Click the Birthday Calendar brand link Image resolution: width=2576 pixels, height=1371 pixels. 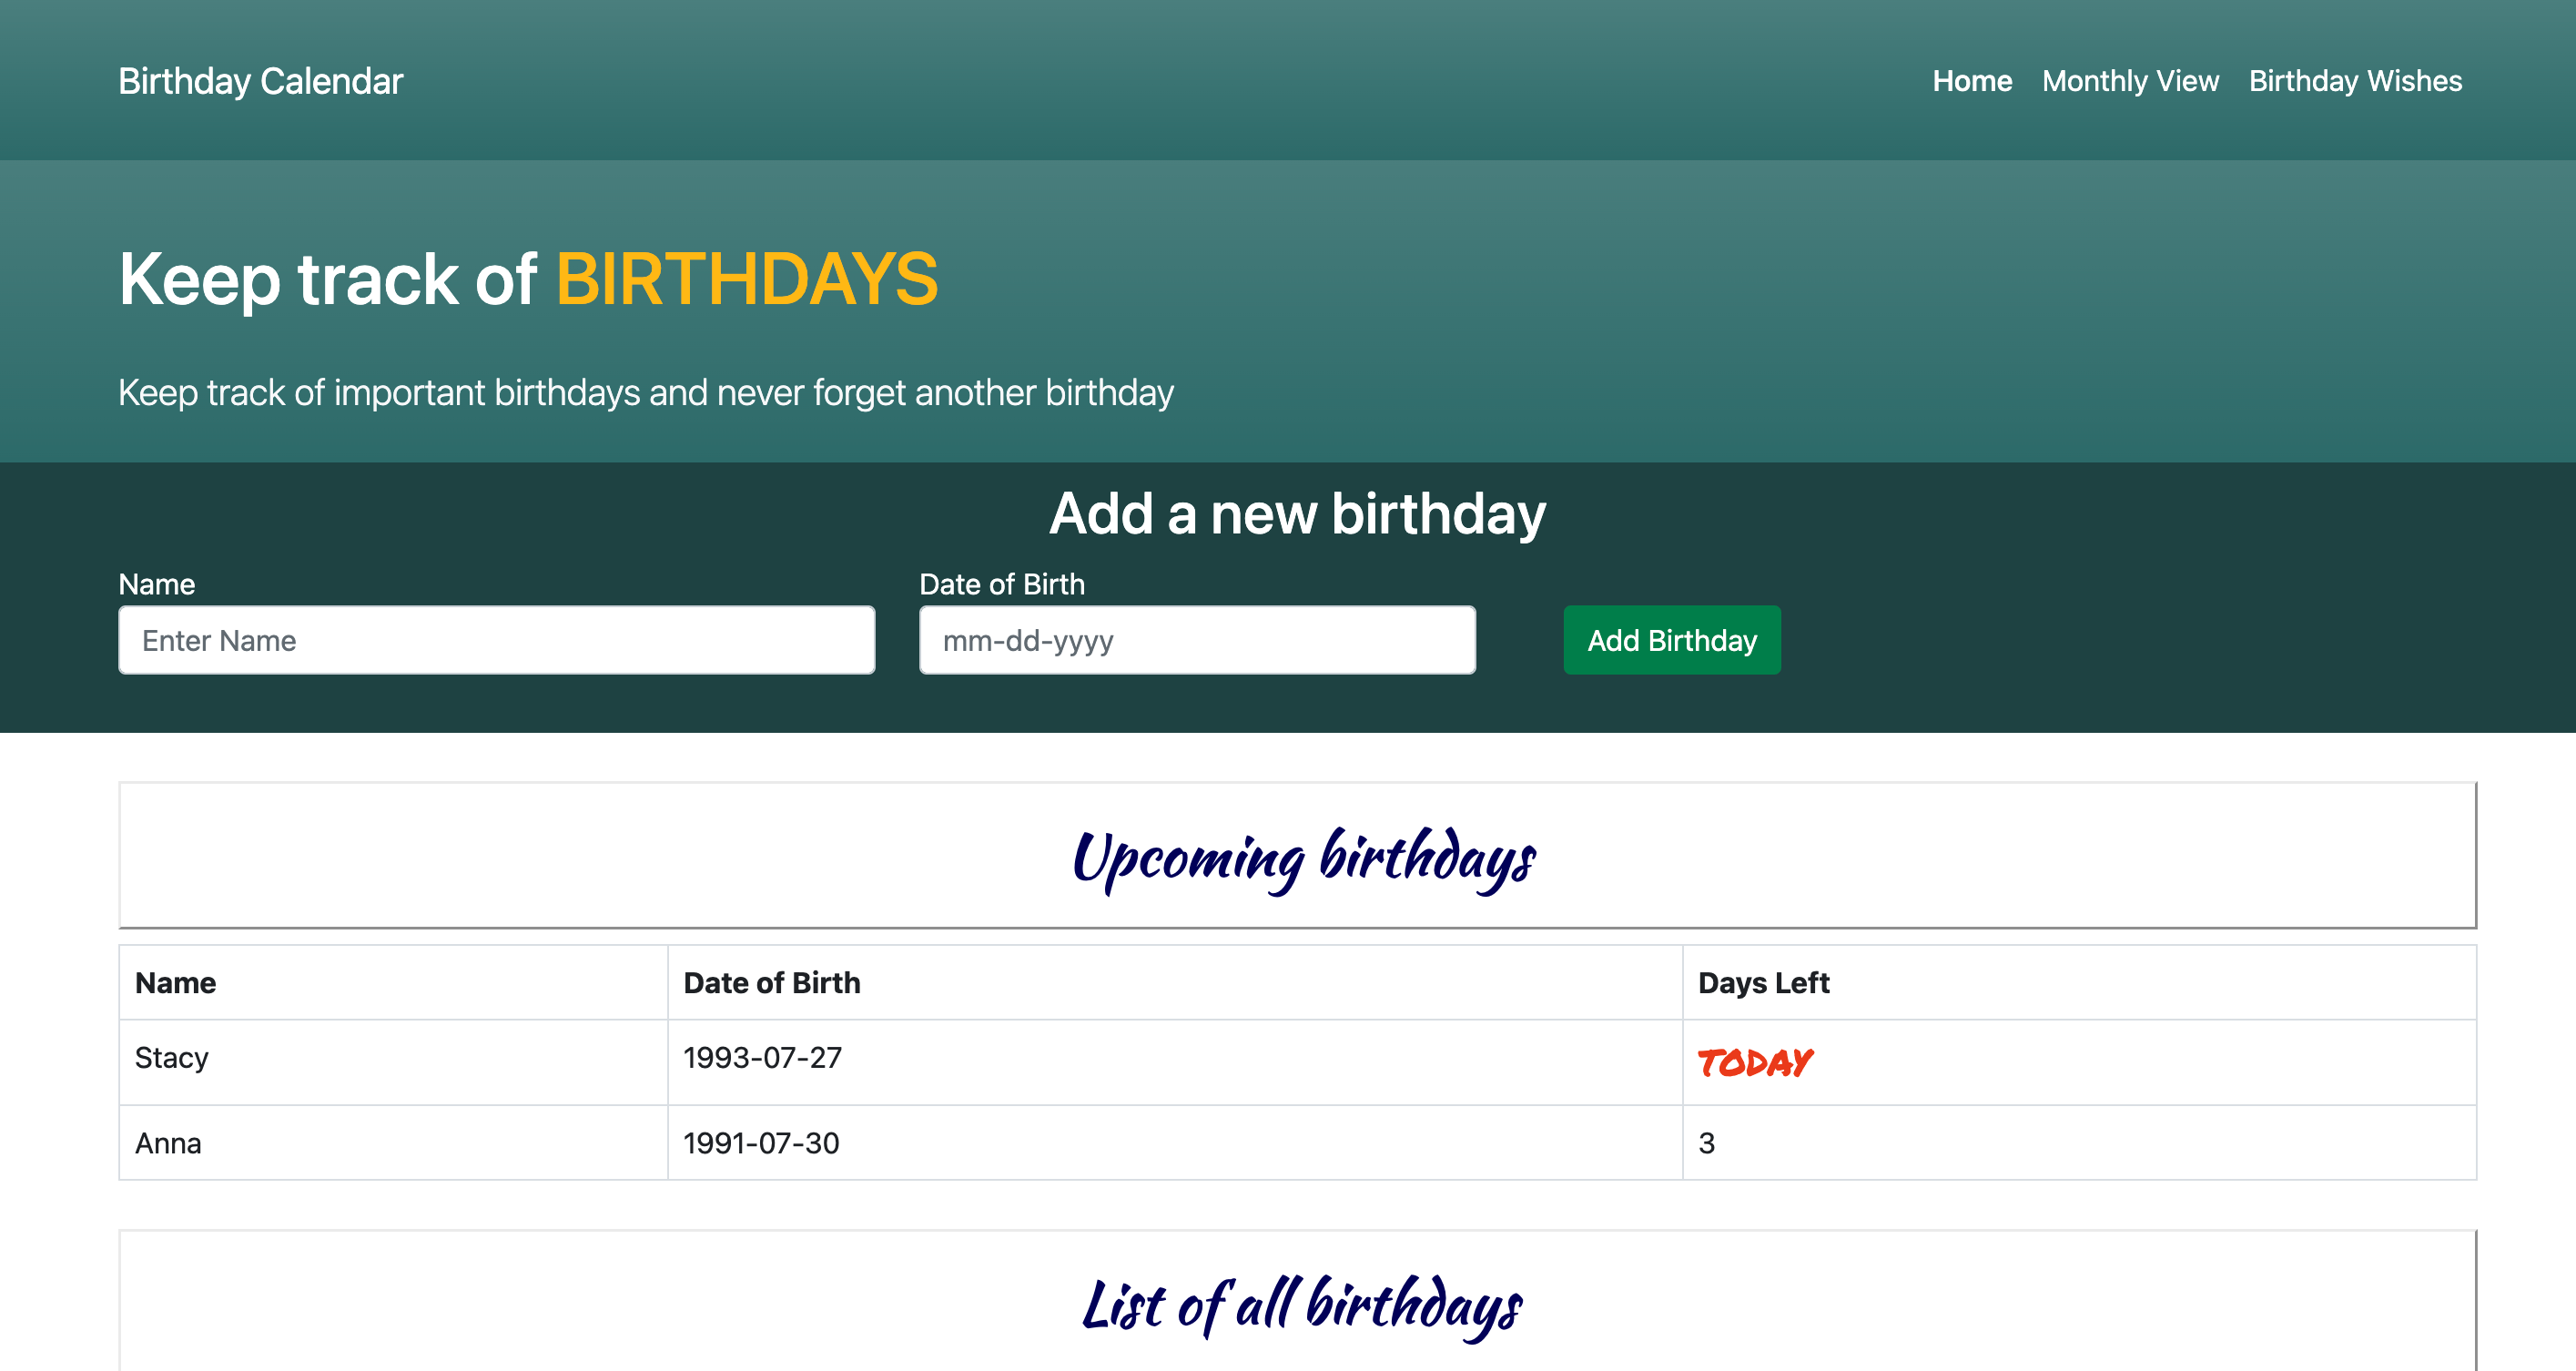(260, 81)
